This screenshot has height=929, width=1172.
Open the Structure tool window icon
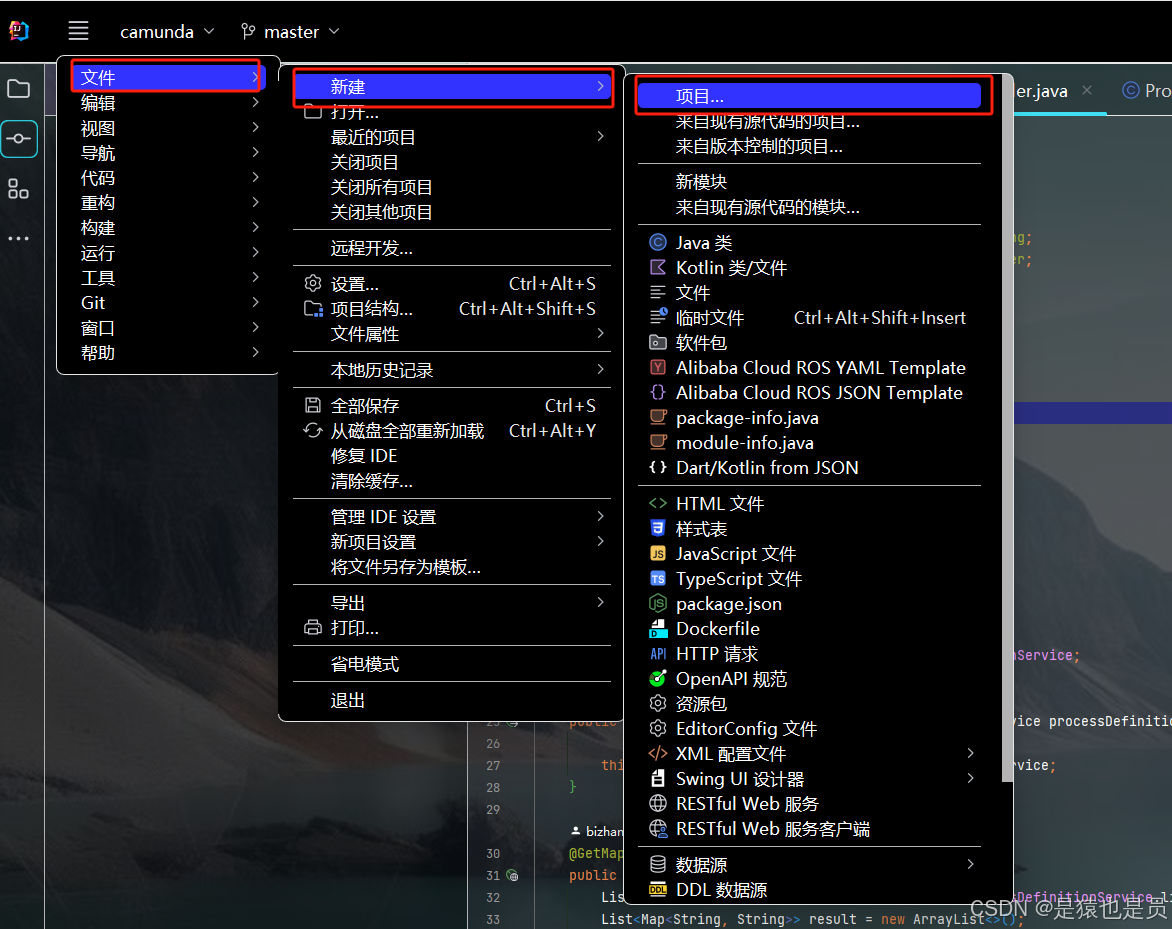(19, 188)
